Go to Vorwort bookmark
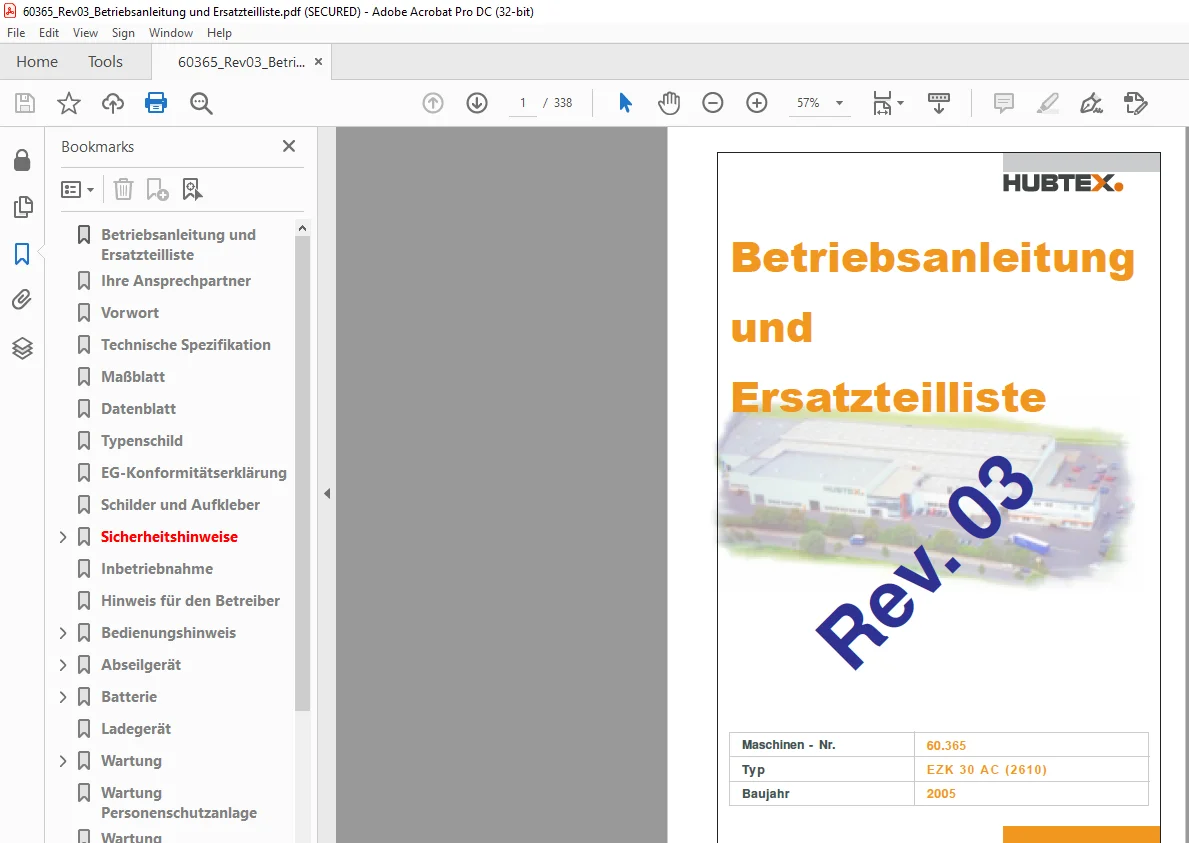The width and height of the screenshot is (1189, 843). coord(130,312)
